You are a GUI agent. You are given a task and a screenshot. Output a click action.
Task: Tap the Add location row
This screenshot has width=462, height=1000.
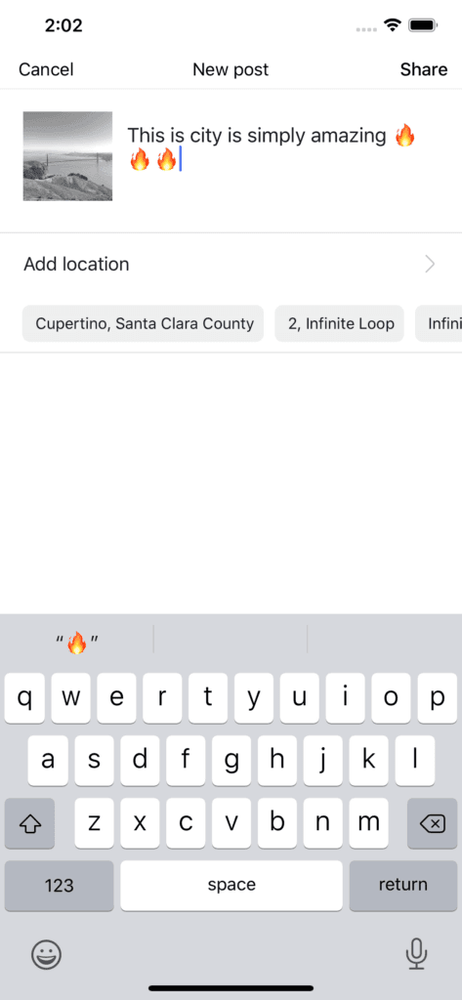pos(231,264)
